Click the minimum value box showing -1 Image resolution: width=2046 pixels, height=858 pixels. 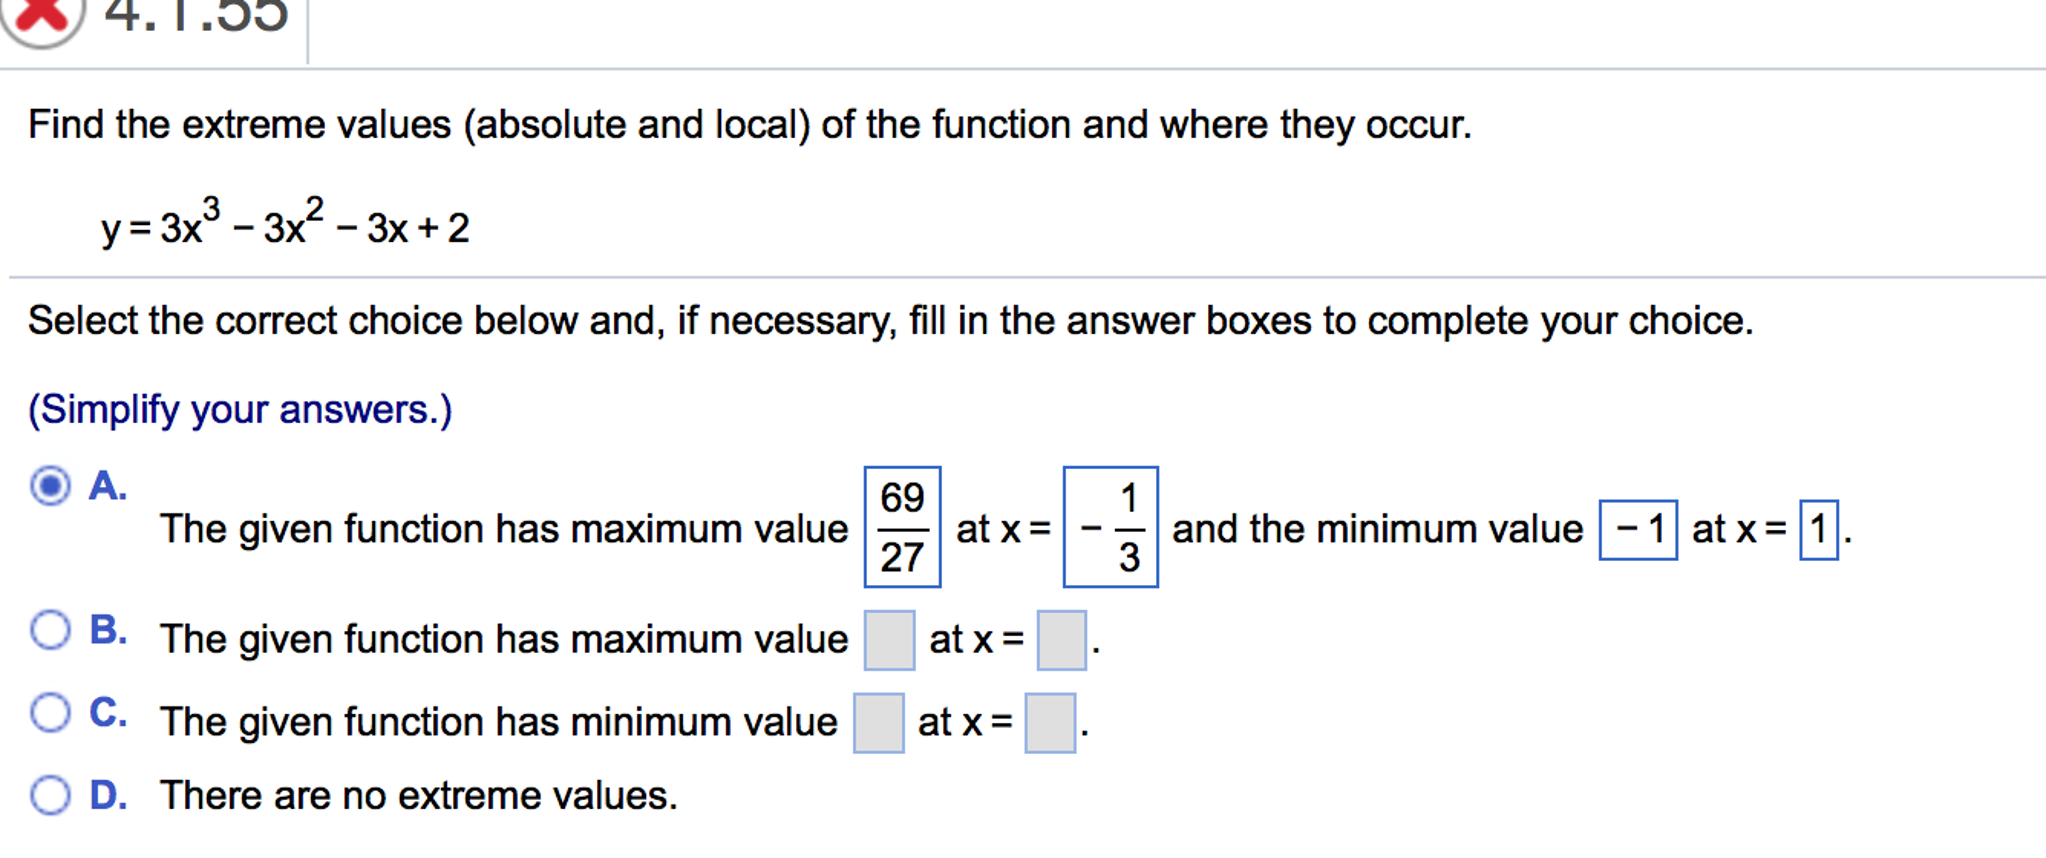point(1637,529)
